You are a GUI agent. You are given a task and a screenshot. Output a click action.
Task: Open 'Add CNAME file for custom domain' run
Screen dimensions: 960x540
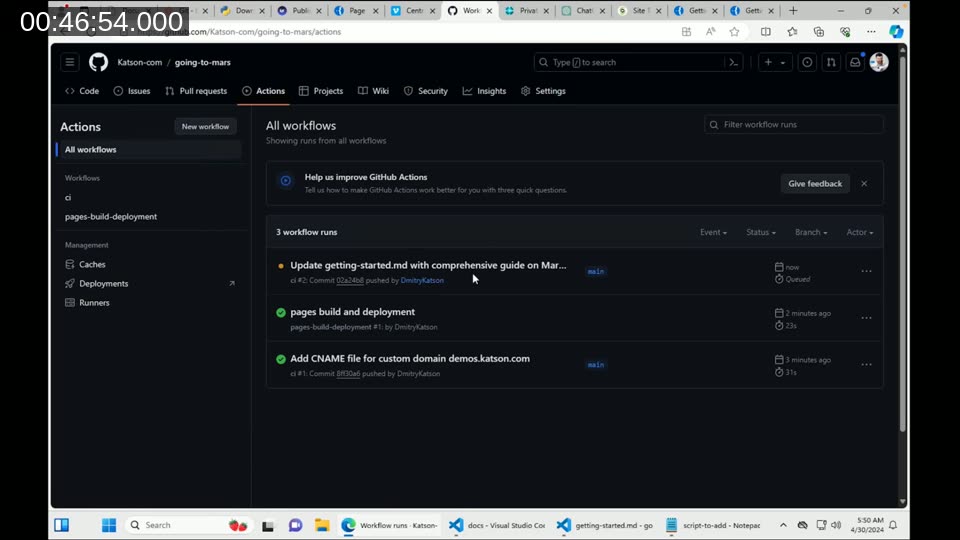[410, 359]
